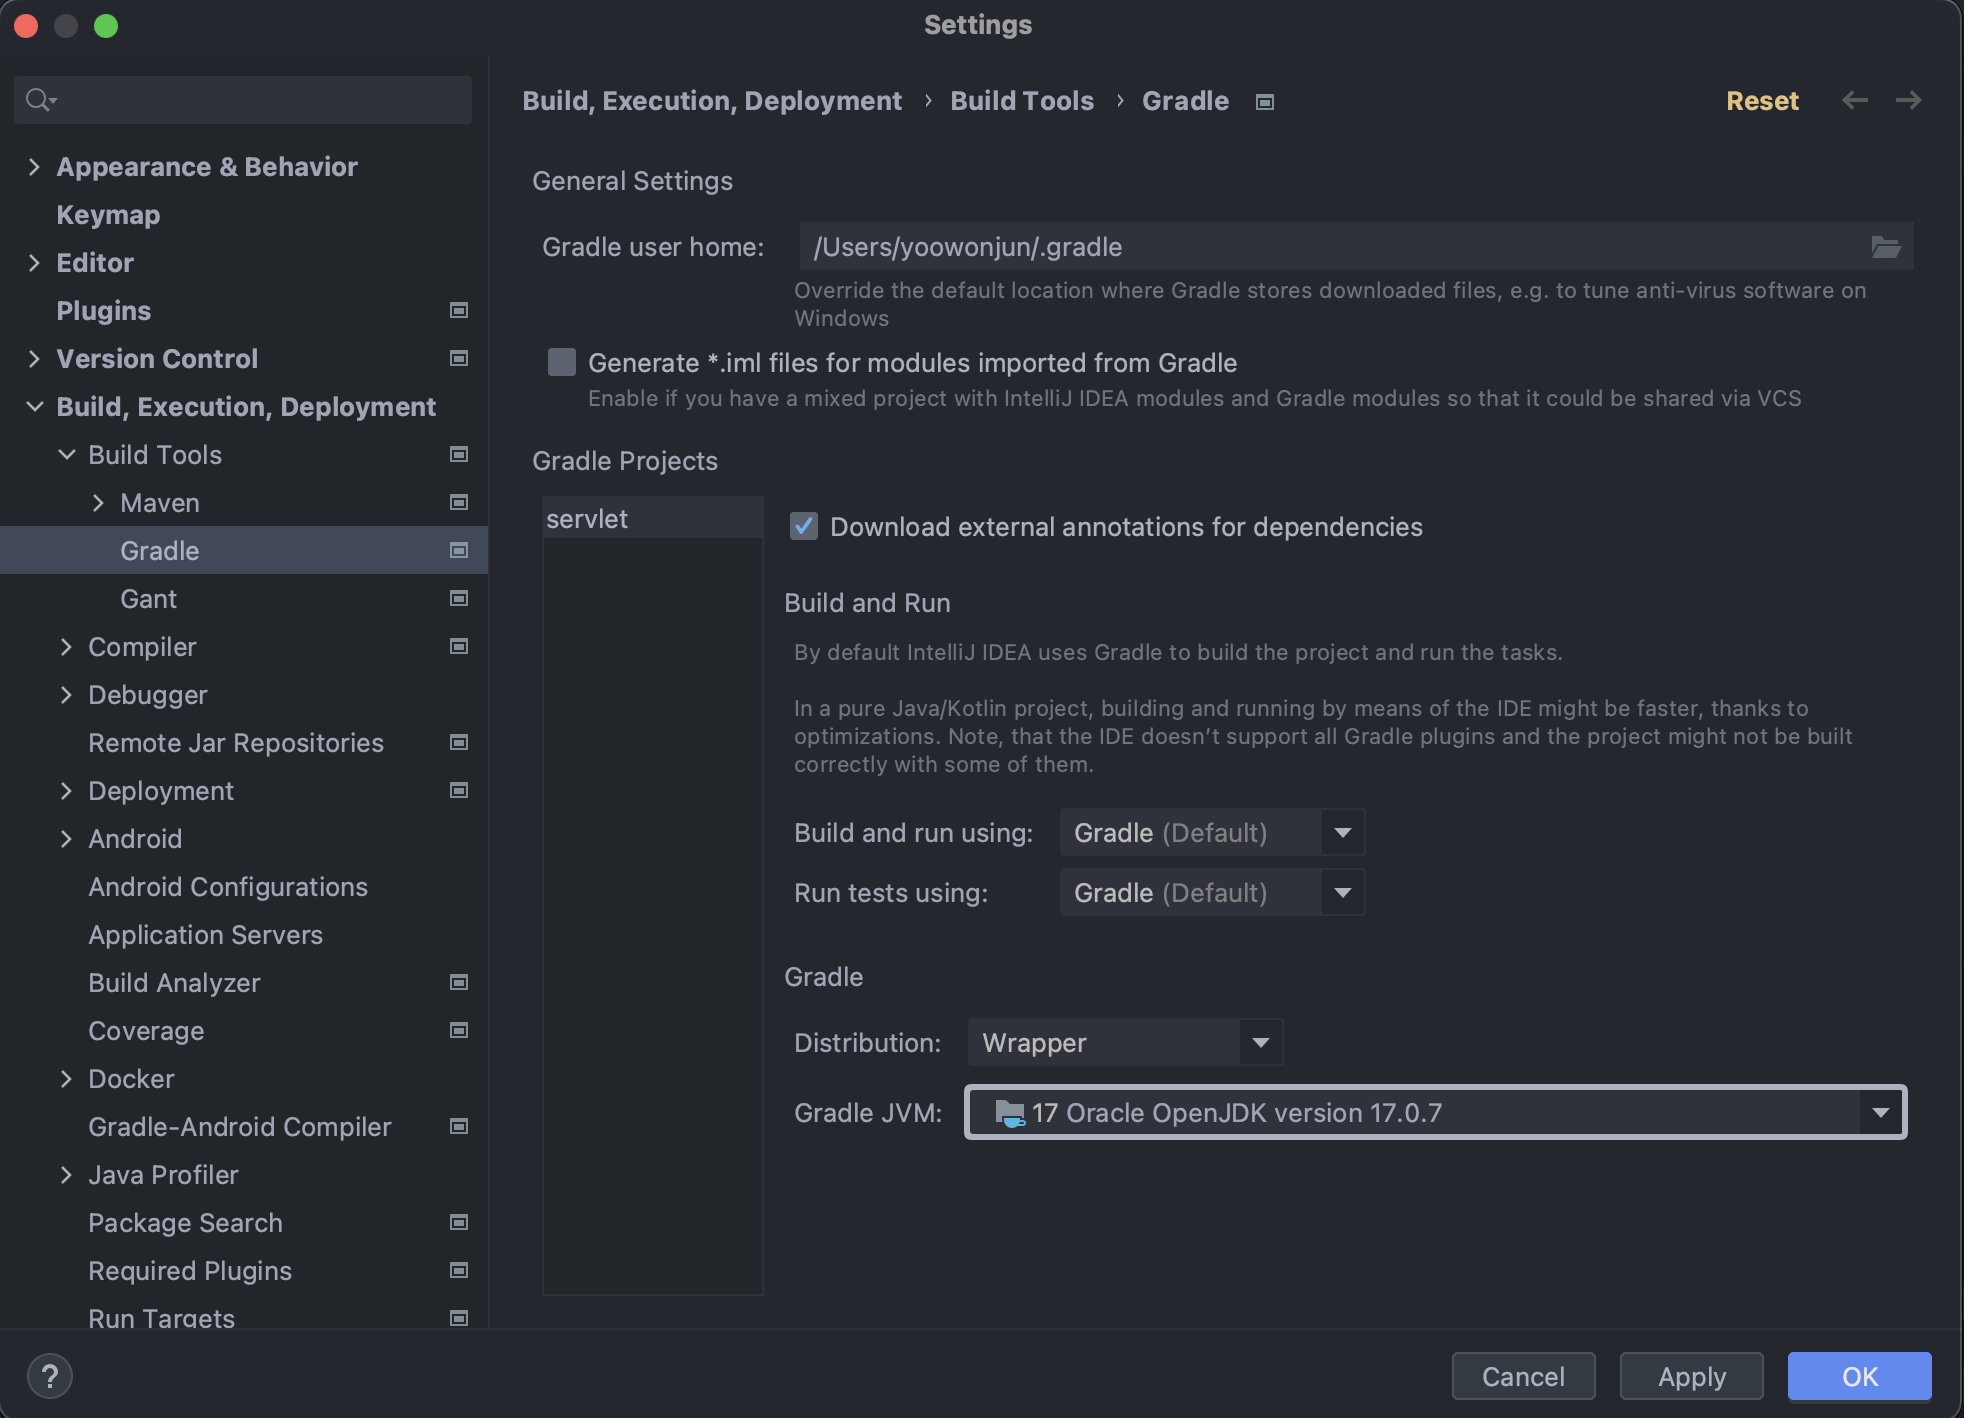Enable Generate *.iml files checkbox

coord(562,362)
